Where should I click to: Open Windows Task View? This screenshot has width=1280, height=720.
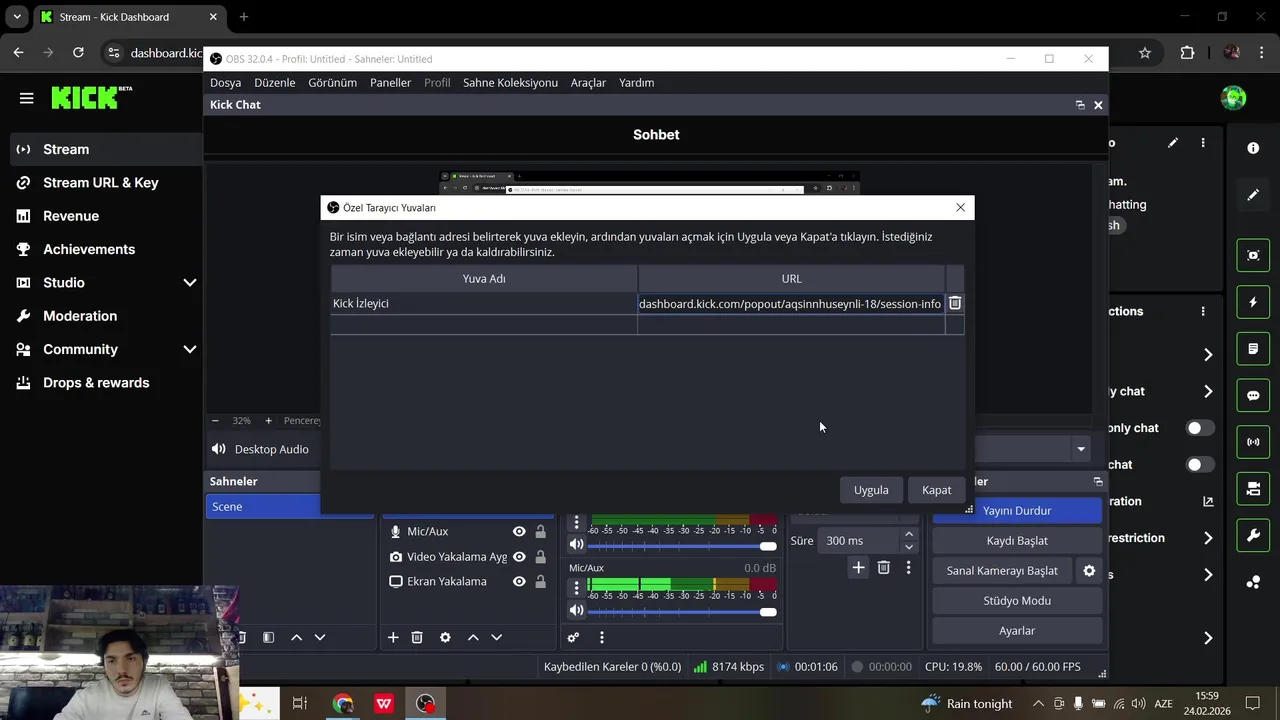[300, 704]
